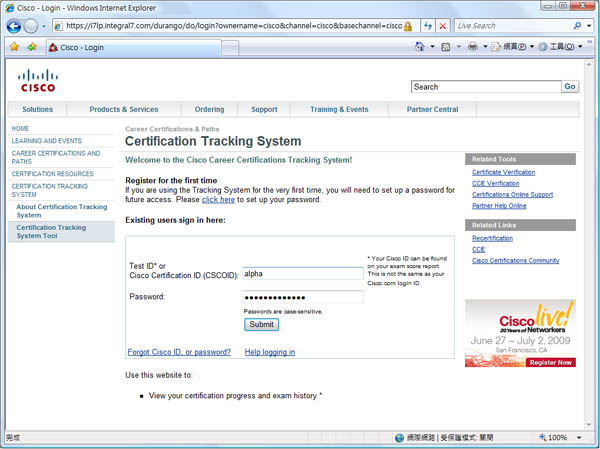Click the security padlock icon in address bar
600x449 pixels.
[408, 26]
